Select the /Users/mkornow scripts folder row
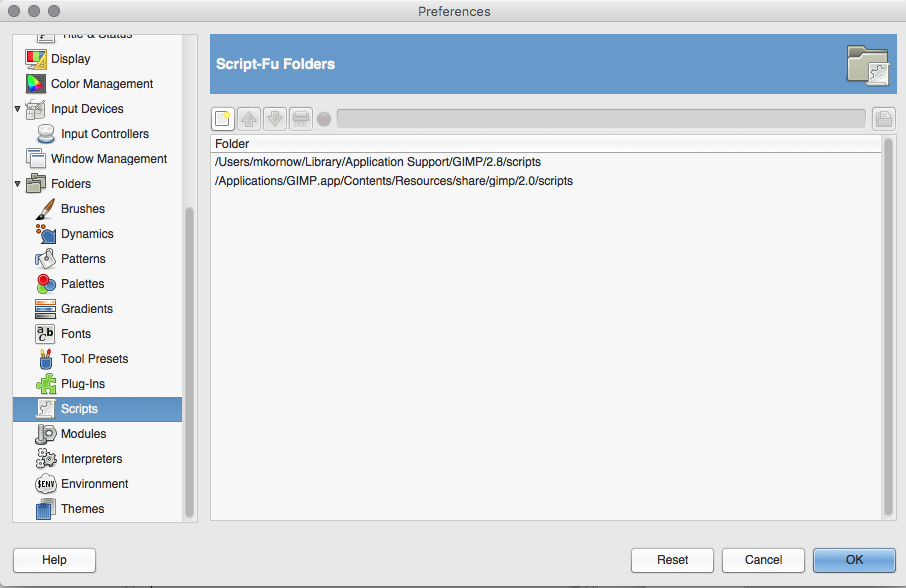This screenshot has width=906, height=588. 545,162
